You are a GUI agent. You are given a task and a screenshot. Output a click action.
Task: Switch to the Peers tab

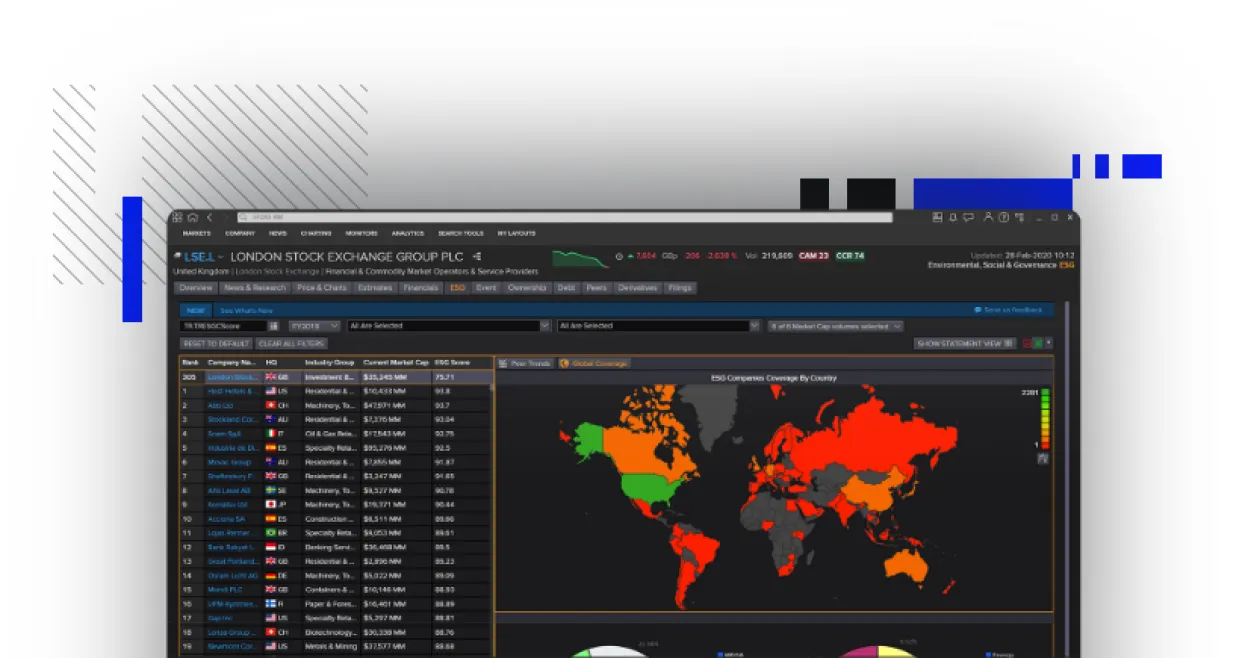coord(597,288)
